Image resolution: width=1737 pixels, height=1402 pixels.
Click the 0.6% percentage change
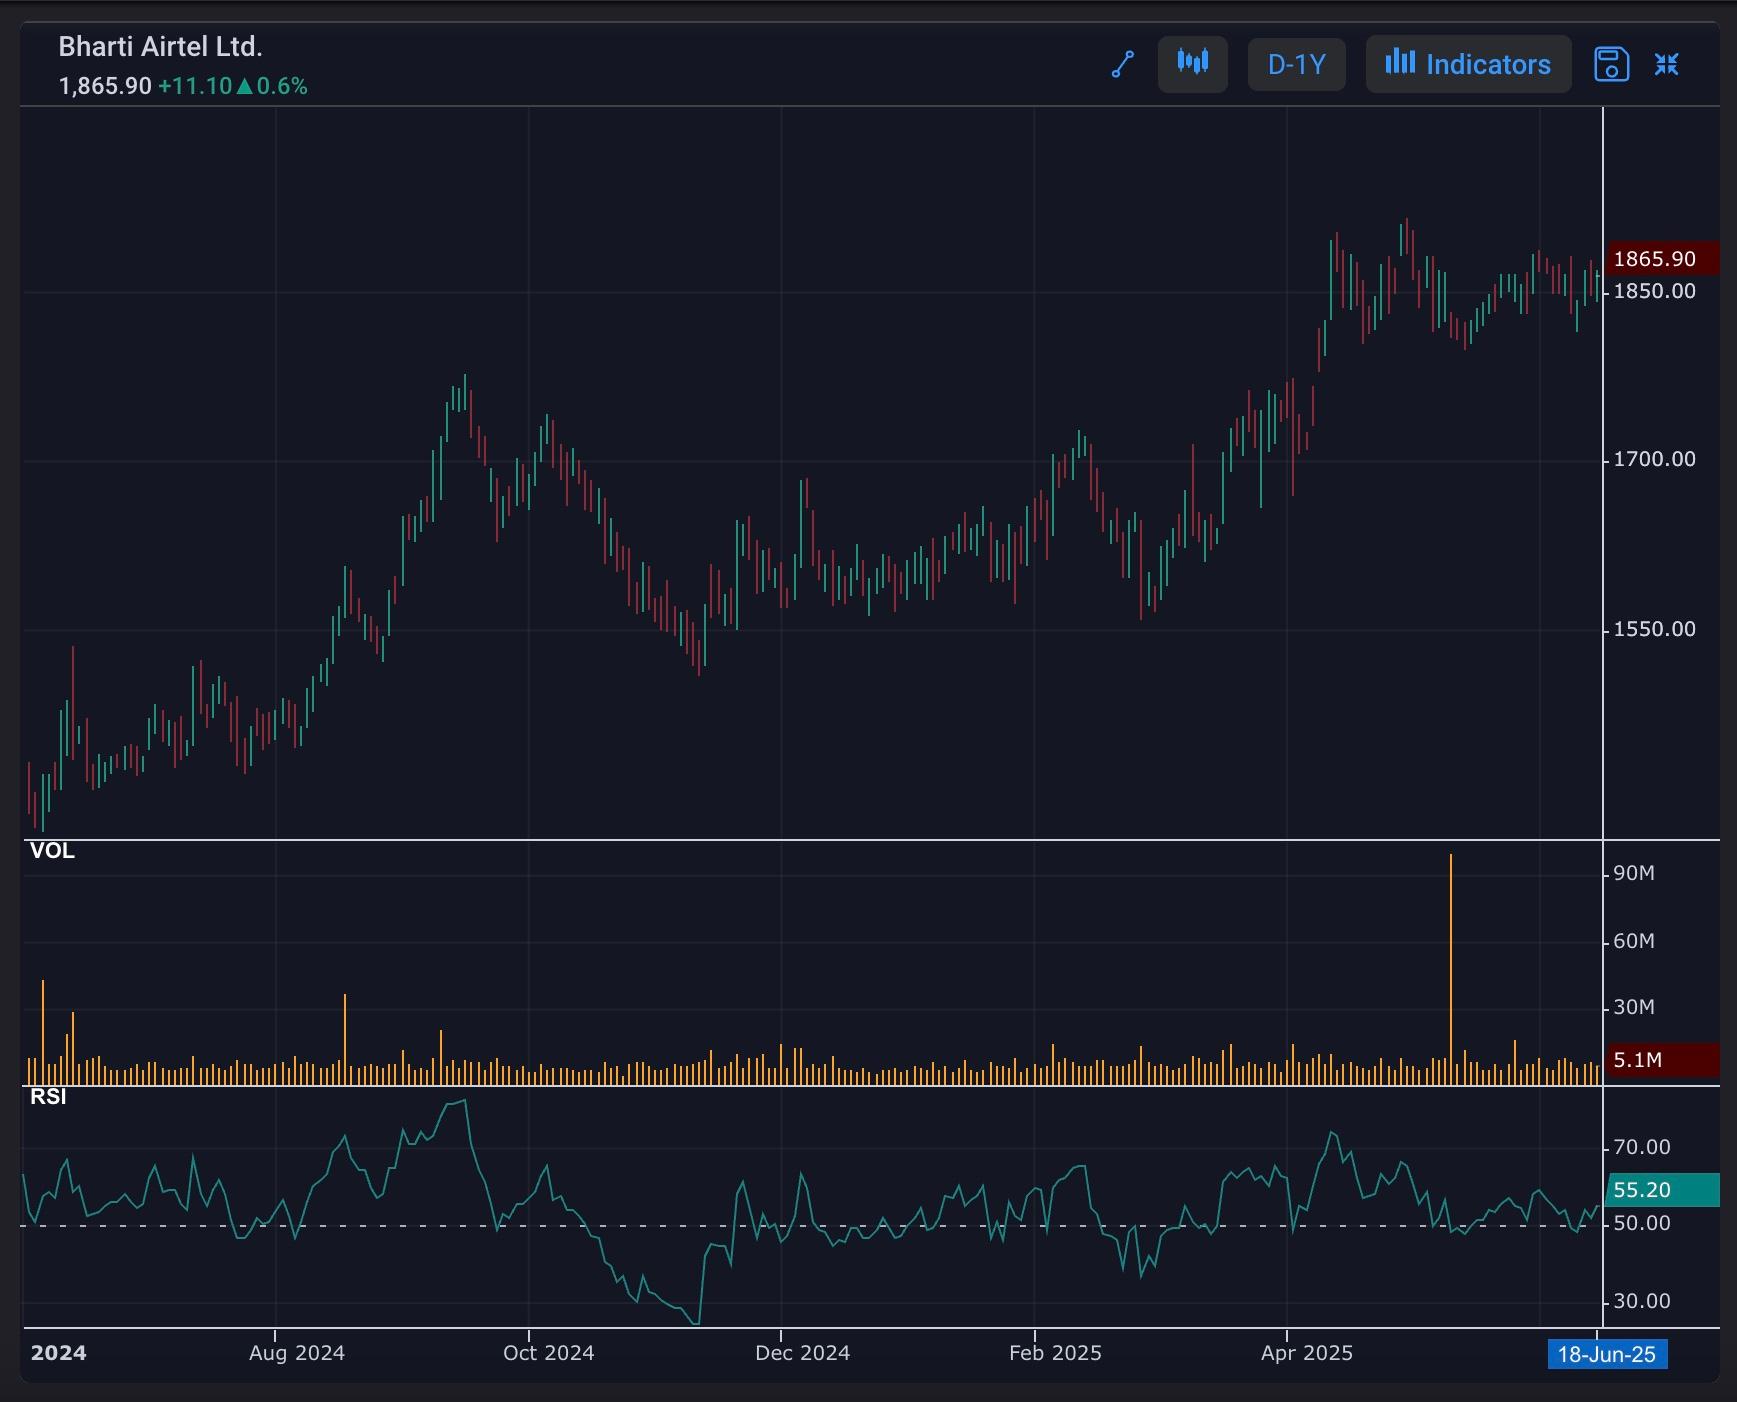[282, 86]
